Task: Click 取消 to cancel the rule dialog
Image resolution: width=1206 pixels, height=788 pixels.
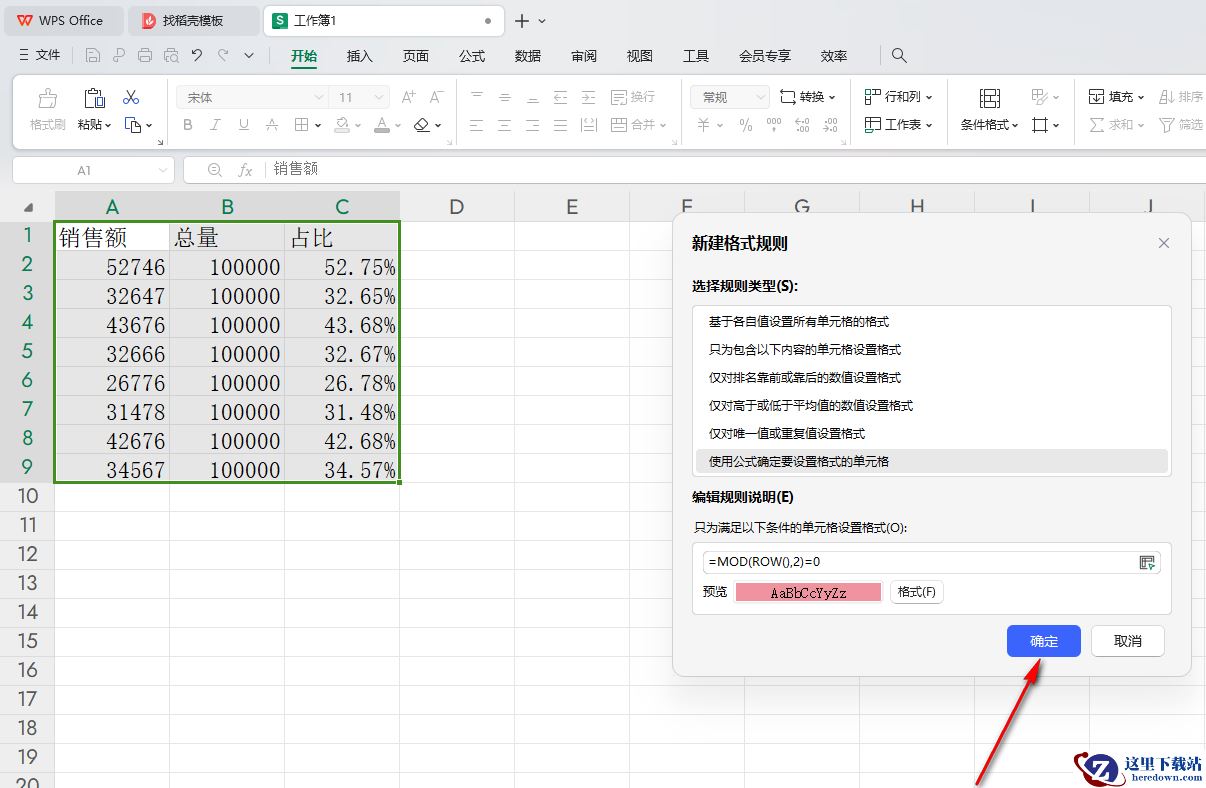Action: click(x=1128, y=641)
